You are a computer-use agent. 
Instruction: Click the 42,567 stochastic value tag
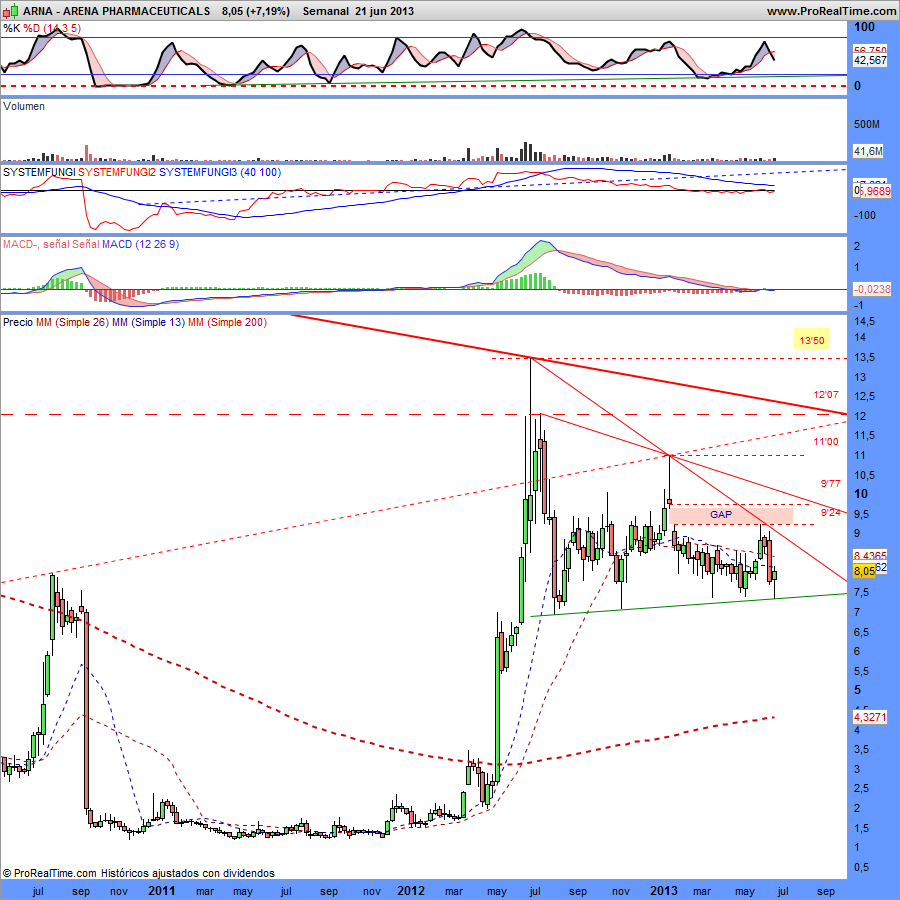870,60
